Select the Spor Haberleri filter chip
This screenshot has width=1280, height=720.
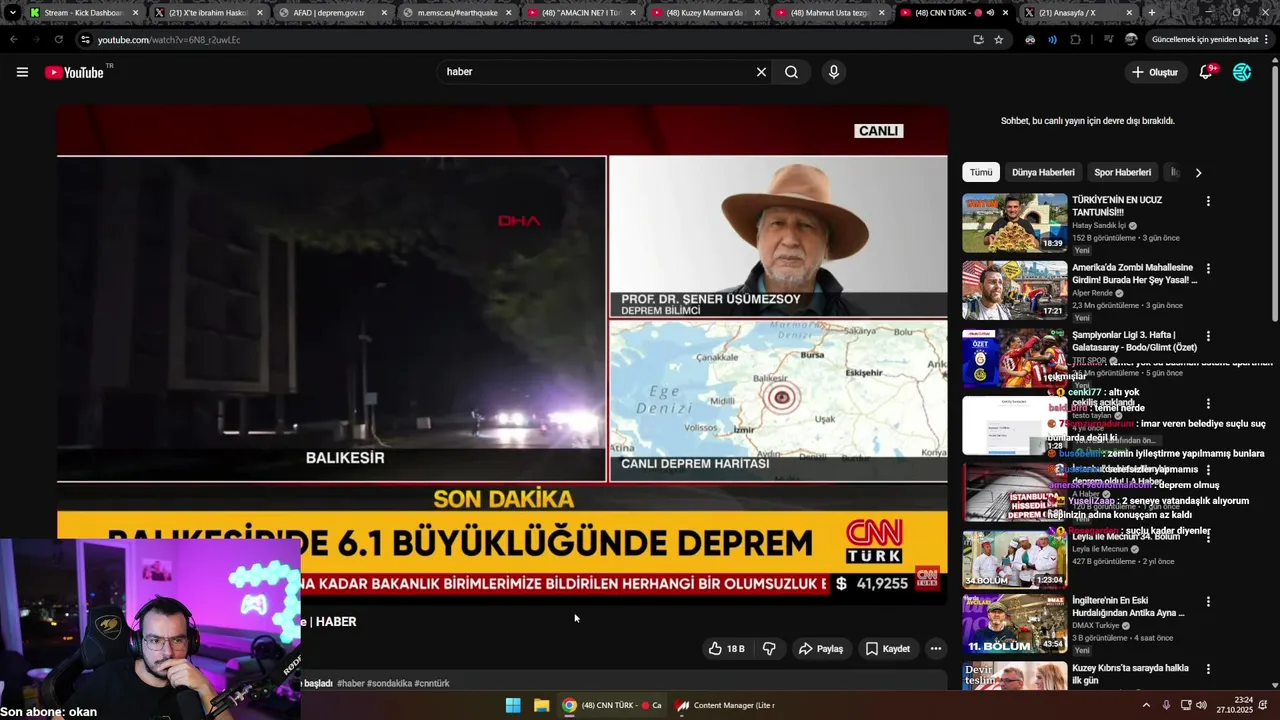1122,172
